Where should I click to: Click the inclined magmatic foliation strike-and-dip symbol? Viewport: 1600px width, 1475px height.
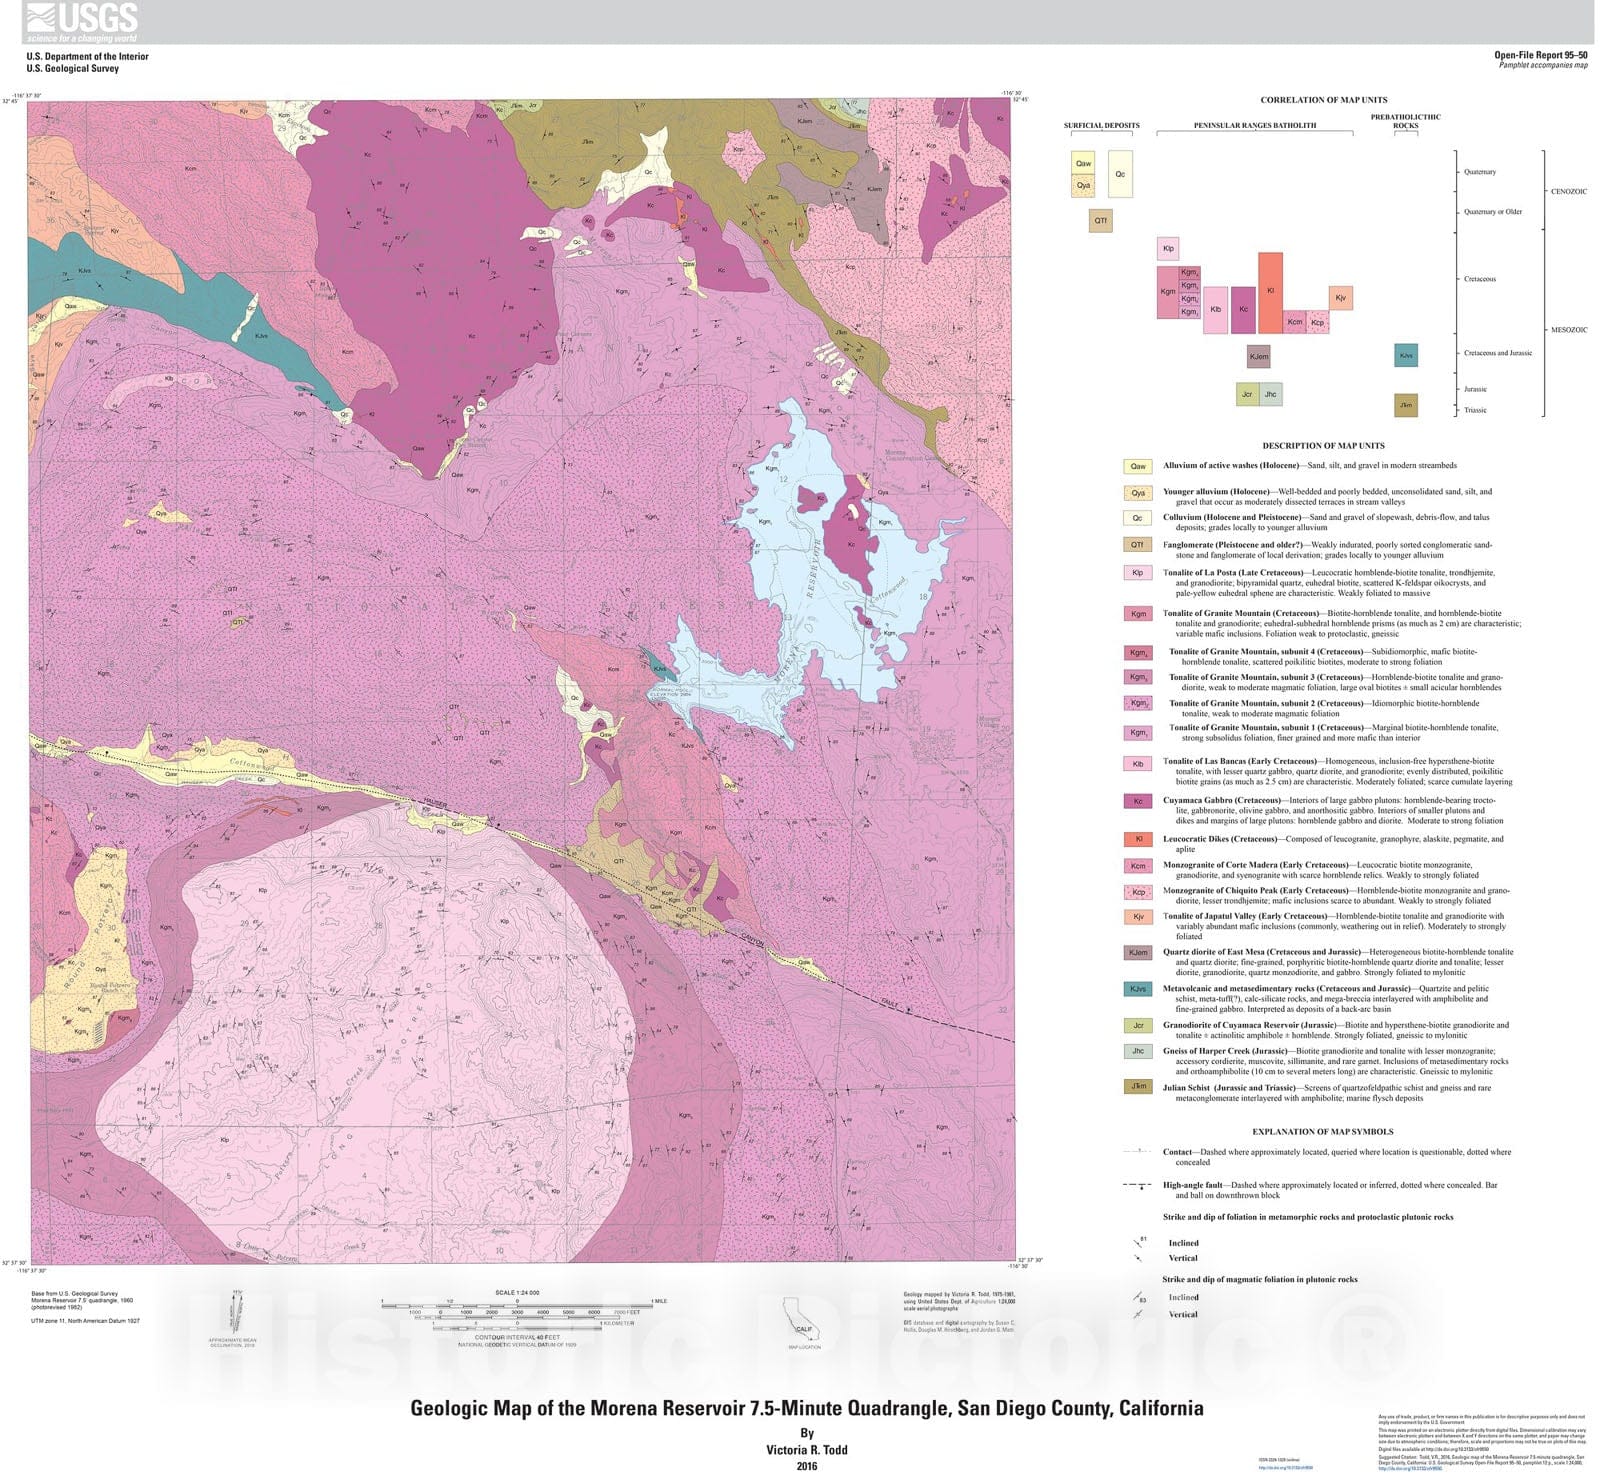(x=1138, y=1297)
